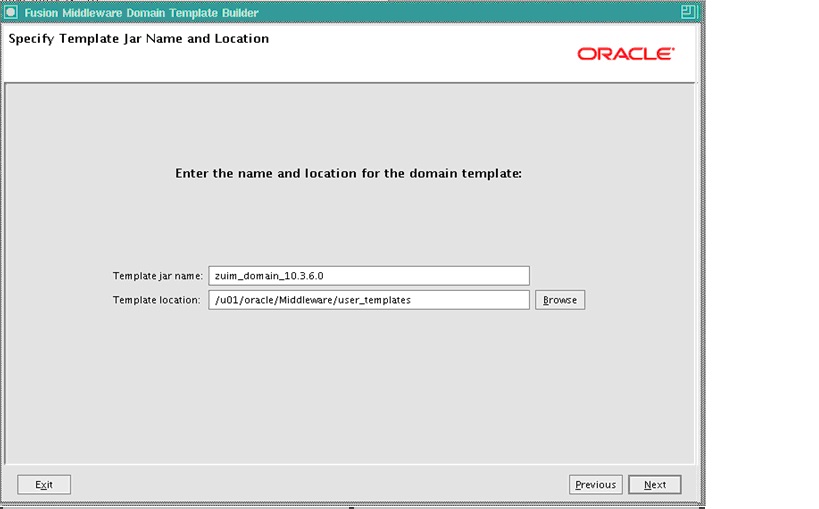Click the window menu icon in title bar
Screen dimensions: 819x509
pos(11,12)
